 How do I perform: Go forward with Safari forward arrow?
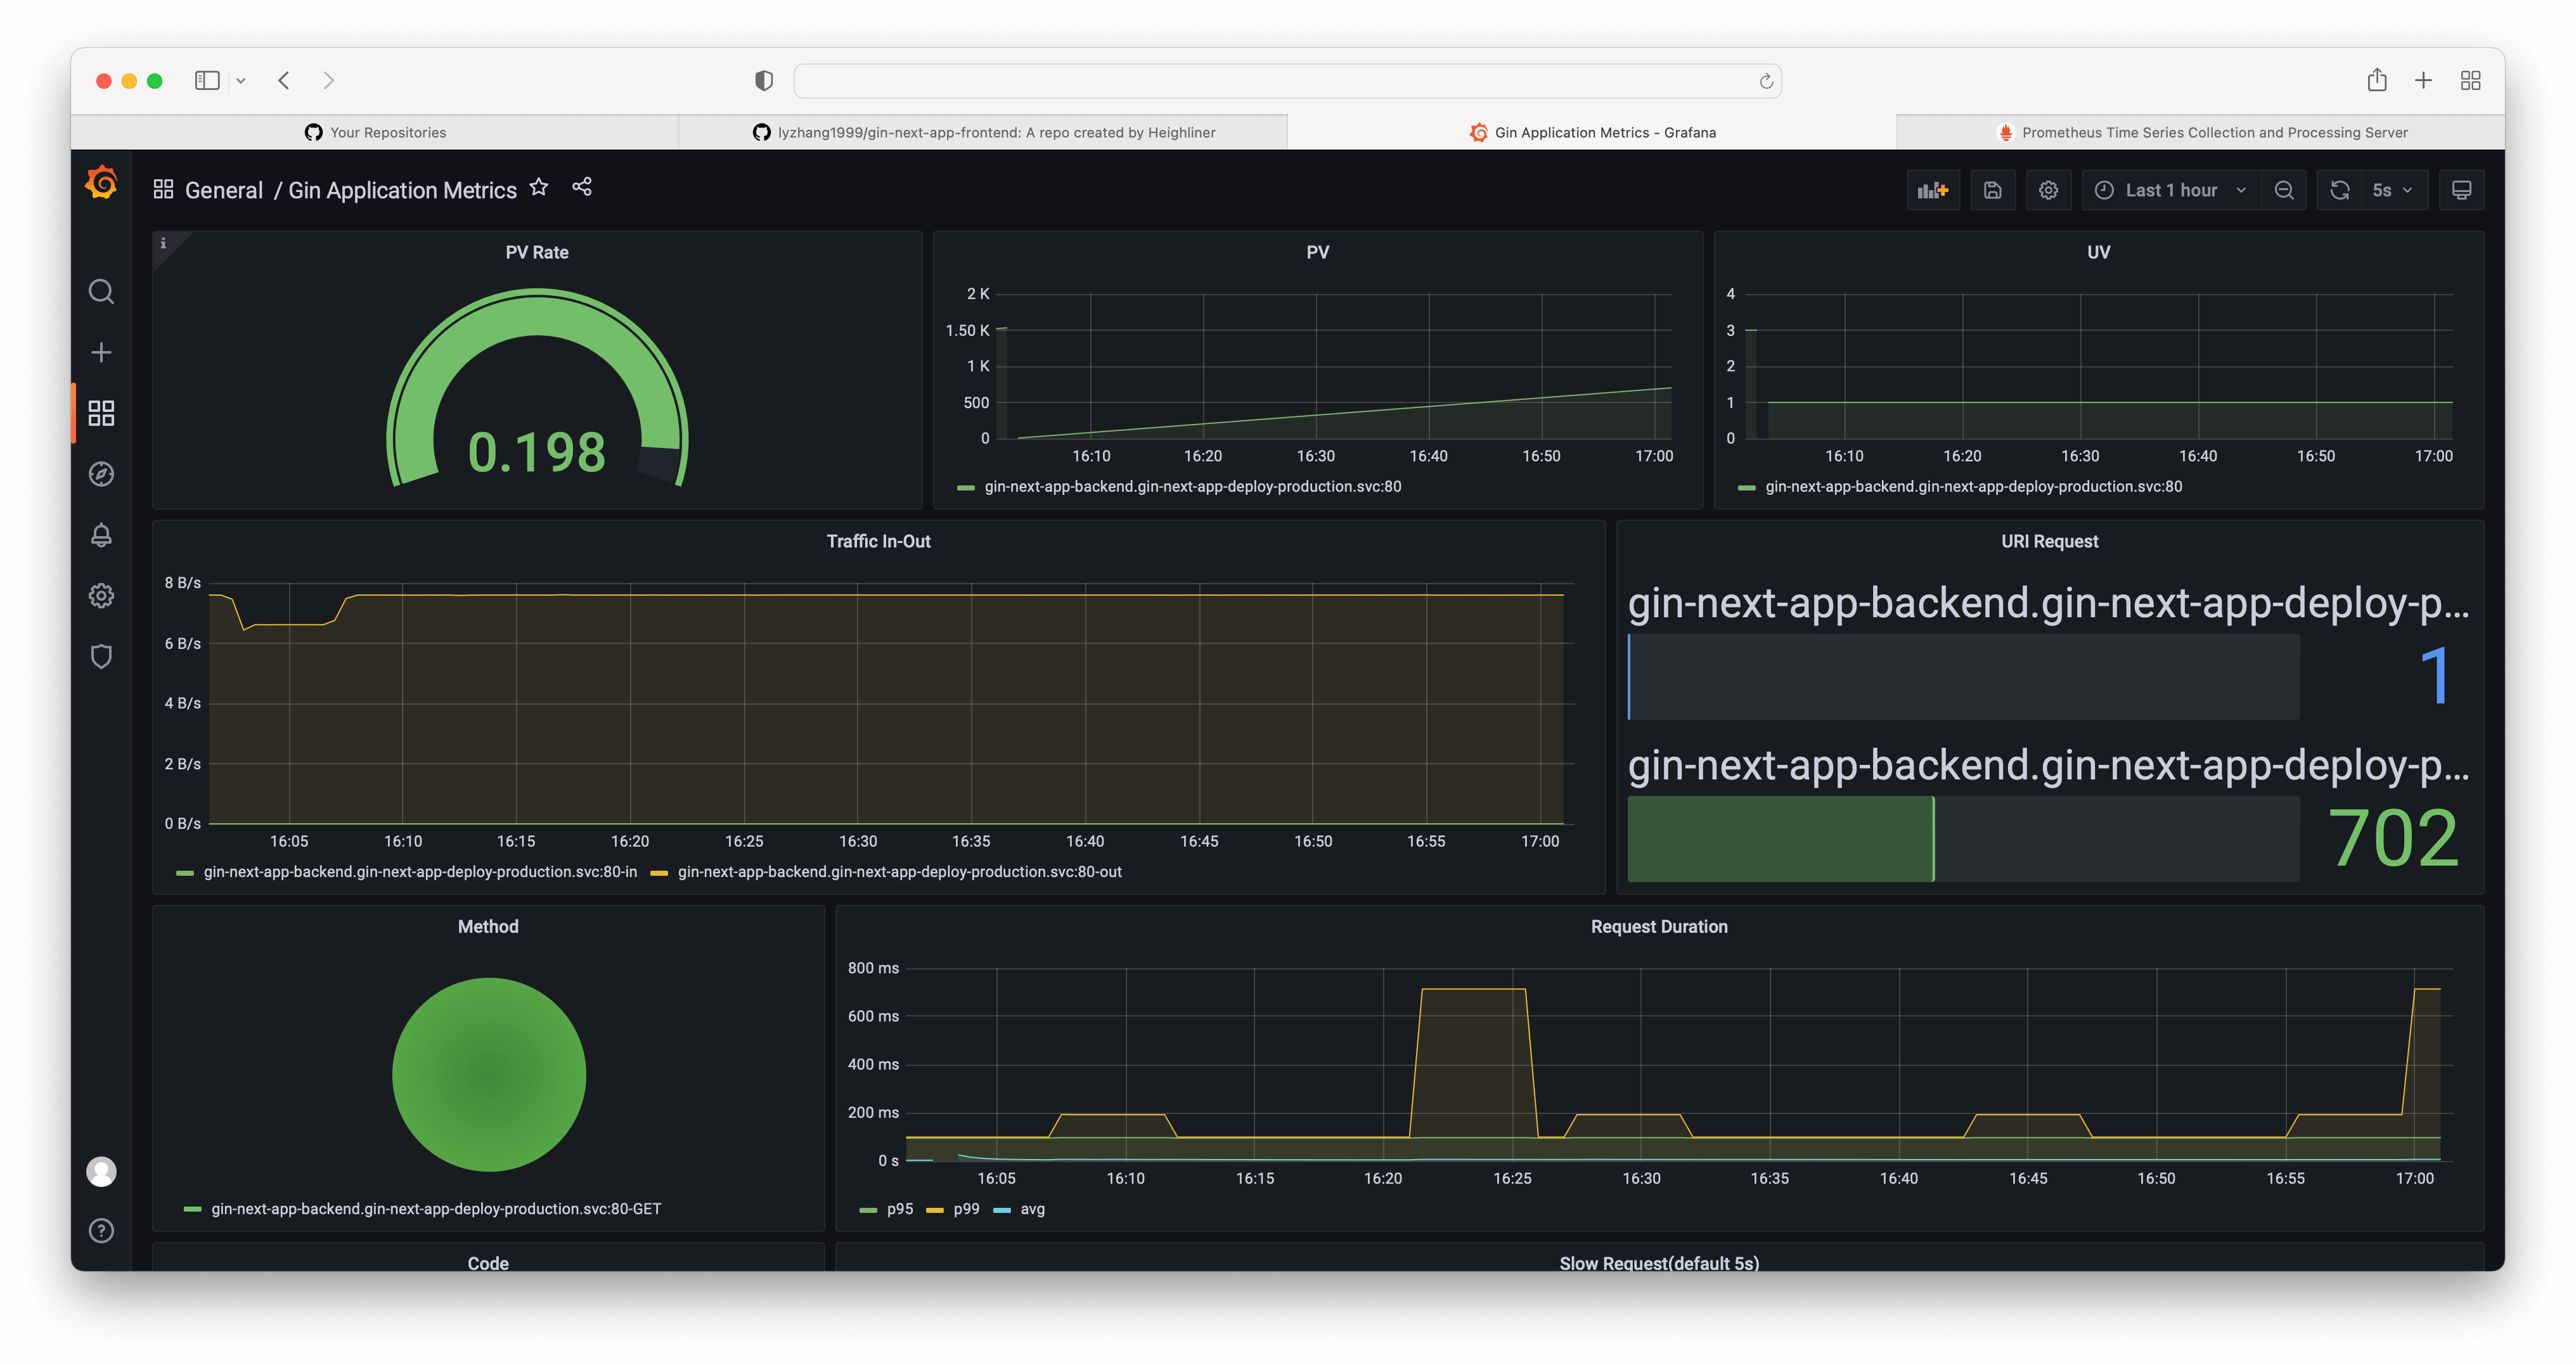pos(328,80)
